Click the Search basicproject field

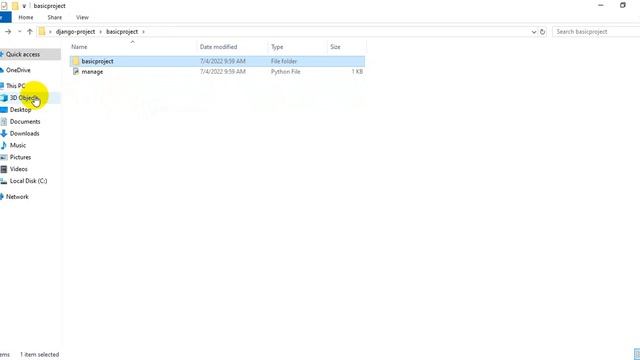point(596,31)
